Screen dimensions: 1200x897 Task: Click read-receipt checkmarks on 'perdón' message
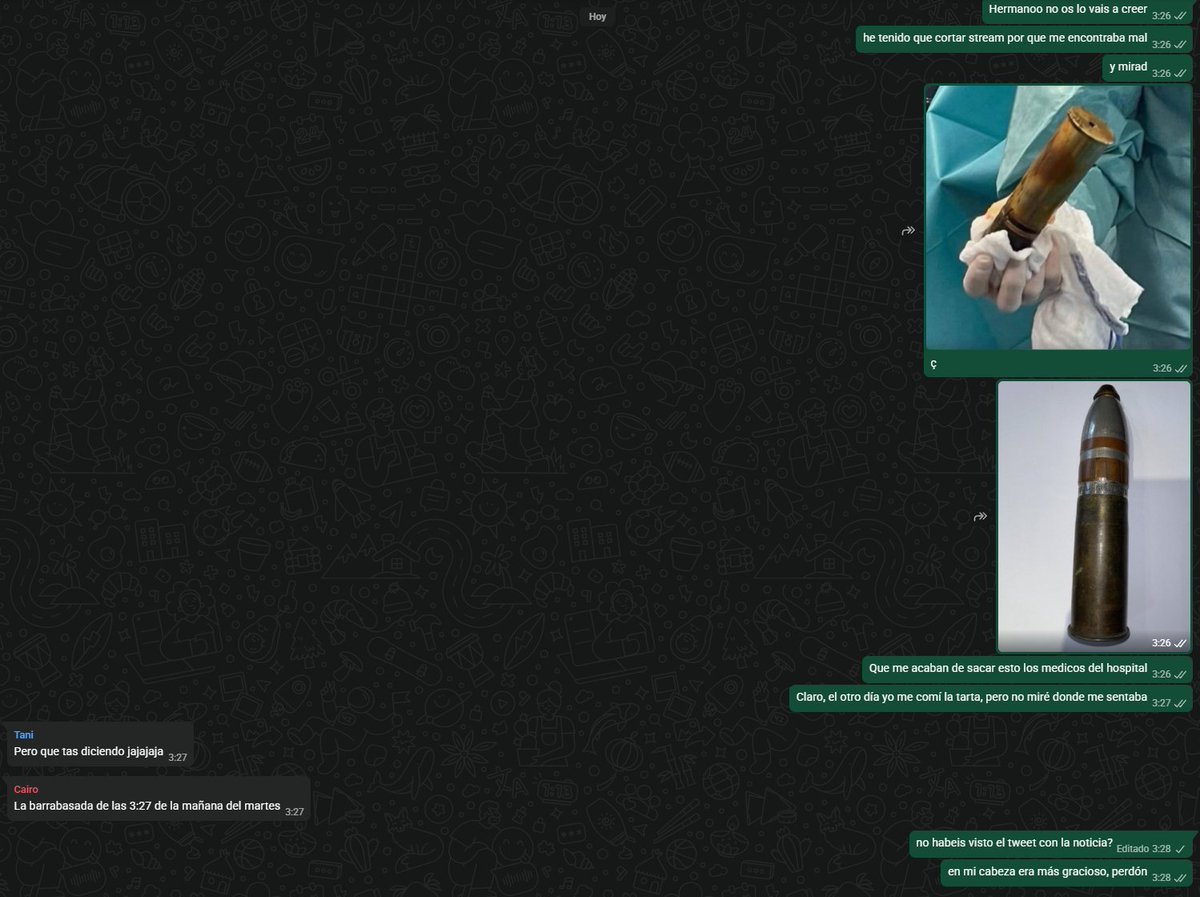(1181, 878)
